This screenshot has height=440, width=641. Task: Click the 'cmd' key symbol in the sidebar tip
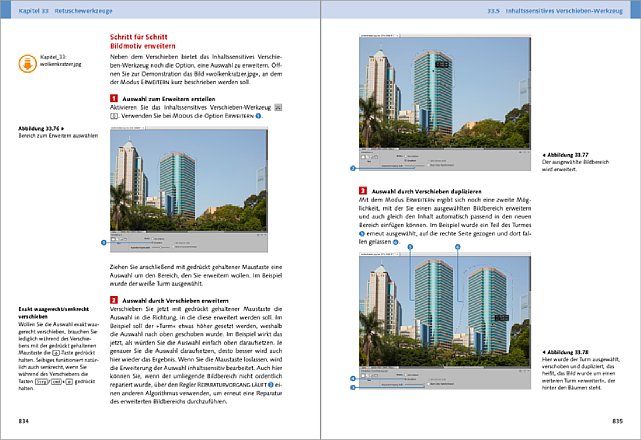(56, 382)
